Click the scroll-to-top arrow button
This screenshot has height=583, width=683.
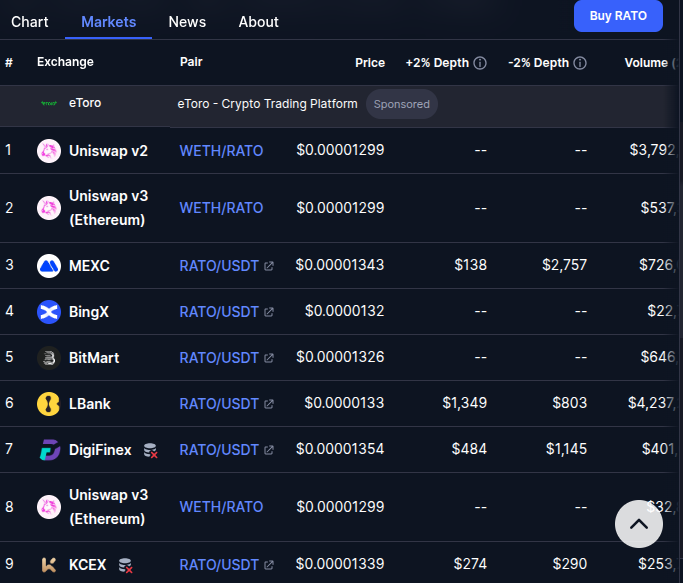click(x=639, y=524)
